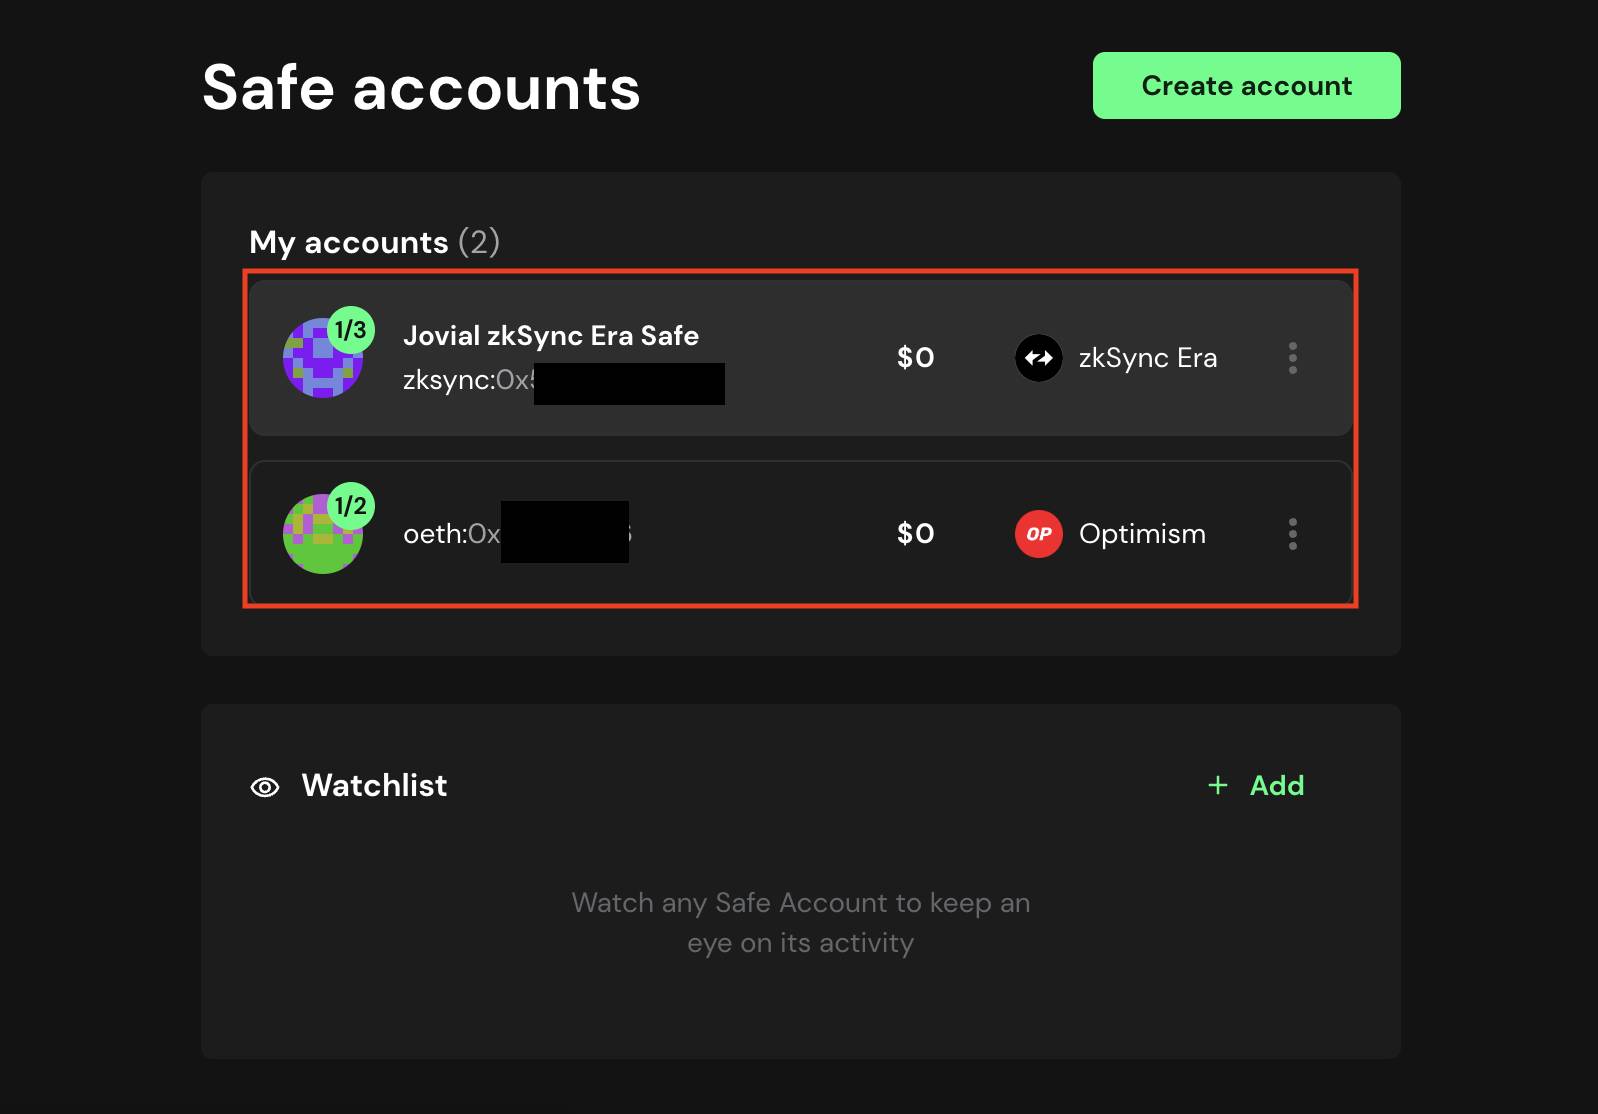The width and height of the screenshot is (1598, 1114).
Task: Select the oeth account address row
Action: click(x=801, y=534)
